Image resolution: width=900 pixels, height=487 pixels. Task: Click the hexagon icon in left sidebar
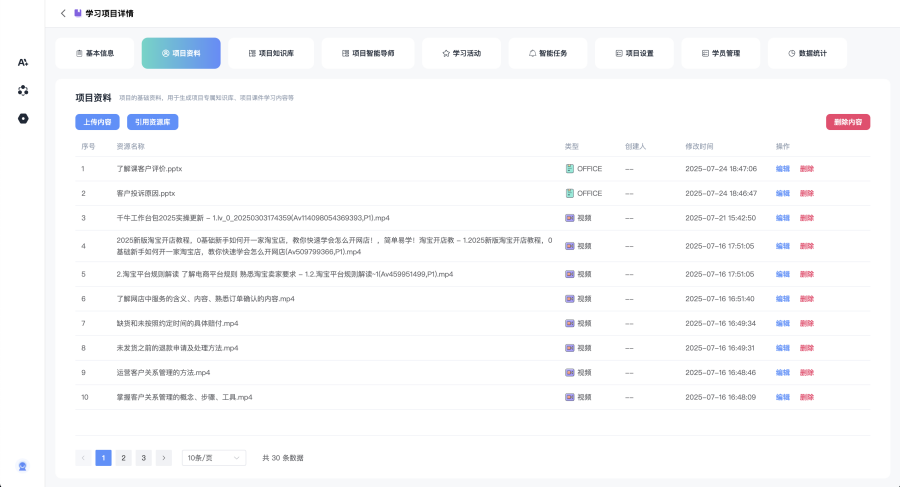tap(23, 119)
